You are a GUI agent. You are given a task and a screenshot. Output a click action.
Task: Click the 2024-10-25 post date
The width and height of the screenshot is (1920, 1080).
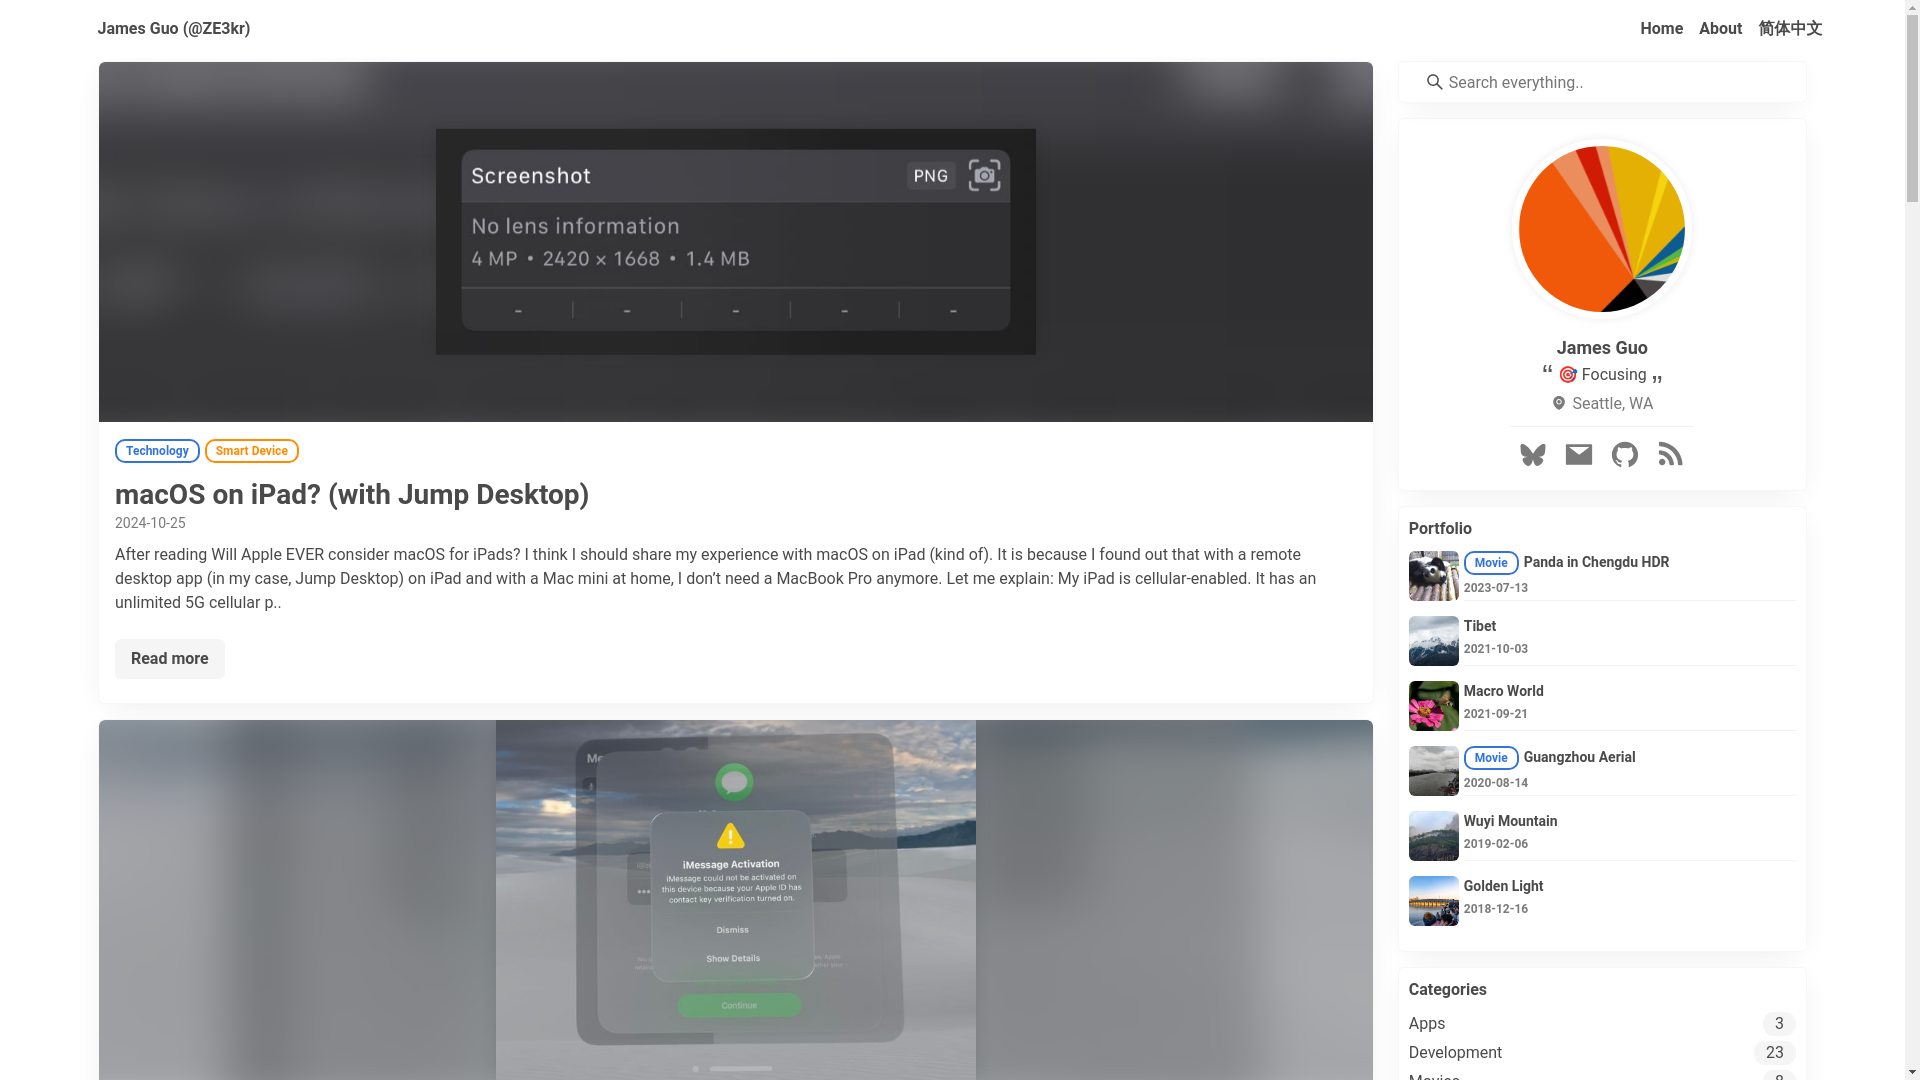150,523
